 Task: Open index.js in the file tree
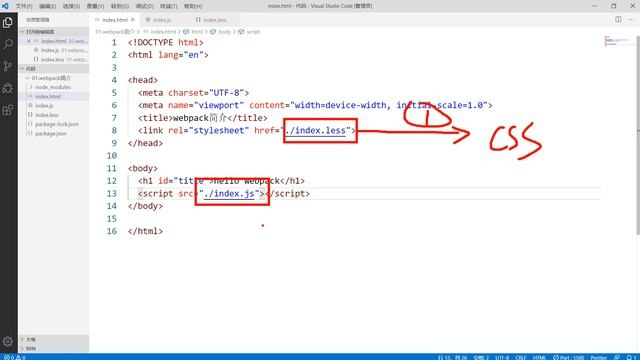(53, 106)
